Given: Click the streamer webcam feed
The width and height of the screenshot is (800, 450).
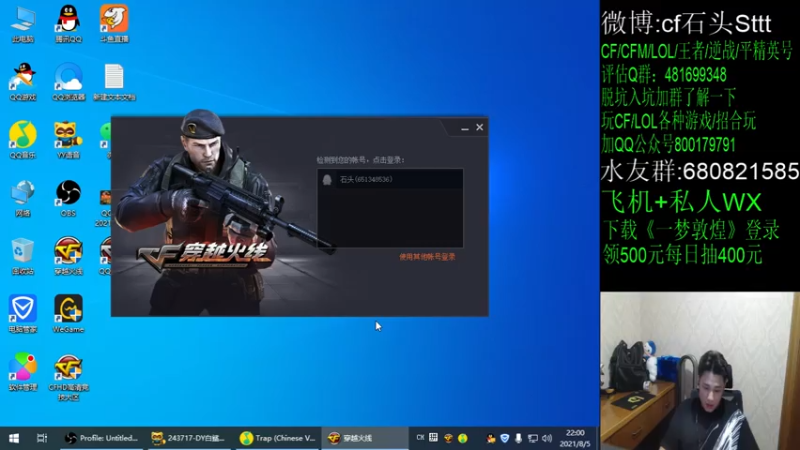Looking at the screenshot, I should pyautogui.click(x=700, y=371).
